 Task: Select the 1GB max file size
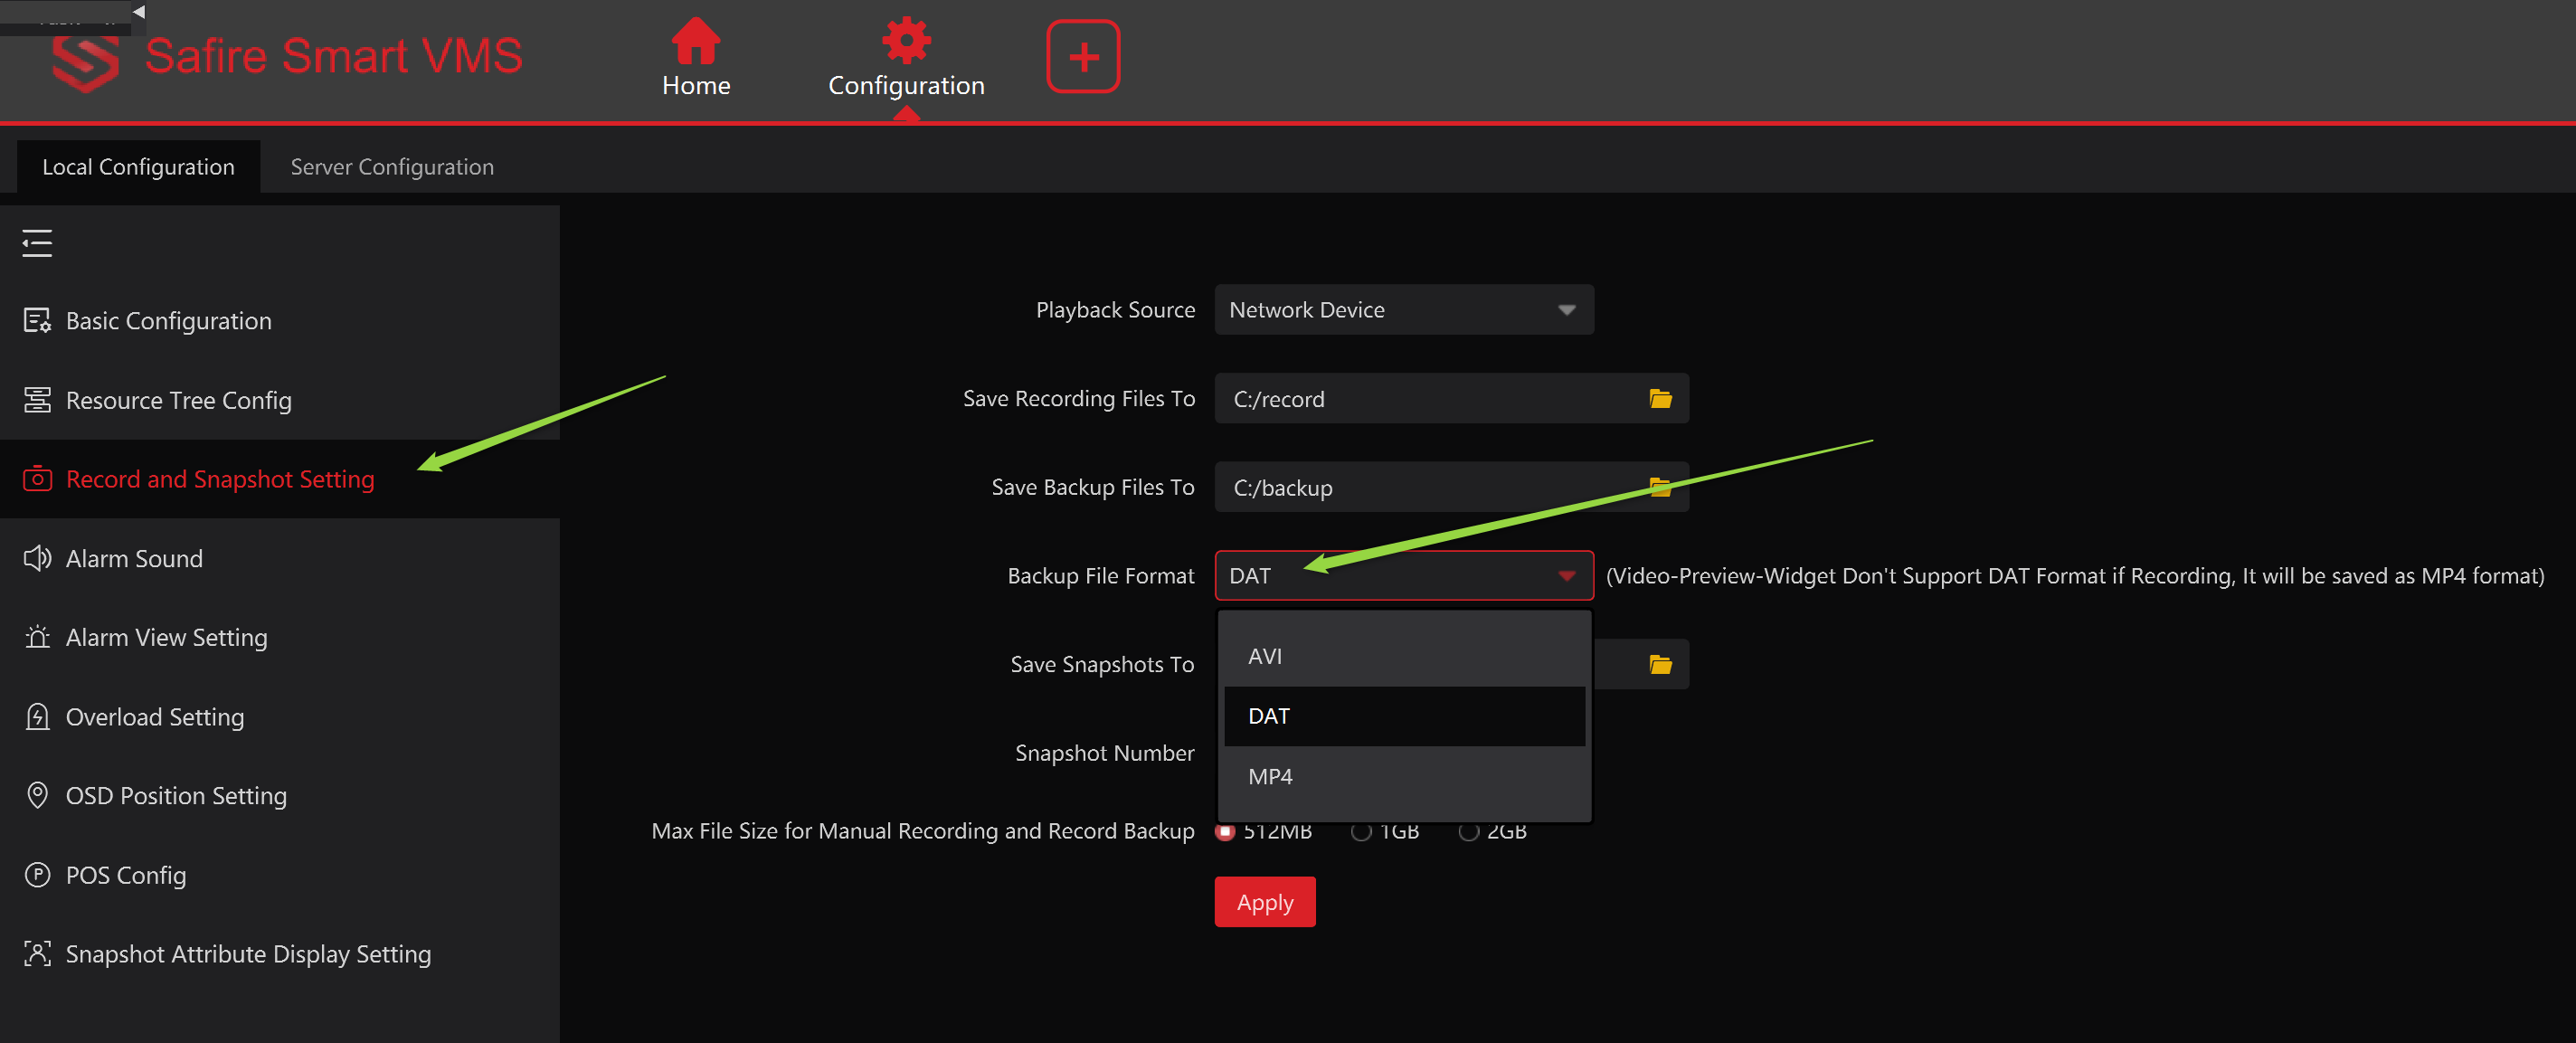(x=1361, y=832)
